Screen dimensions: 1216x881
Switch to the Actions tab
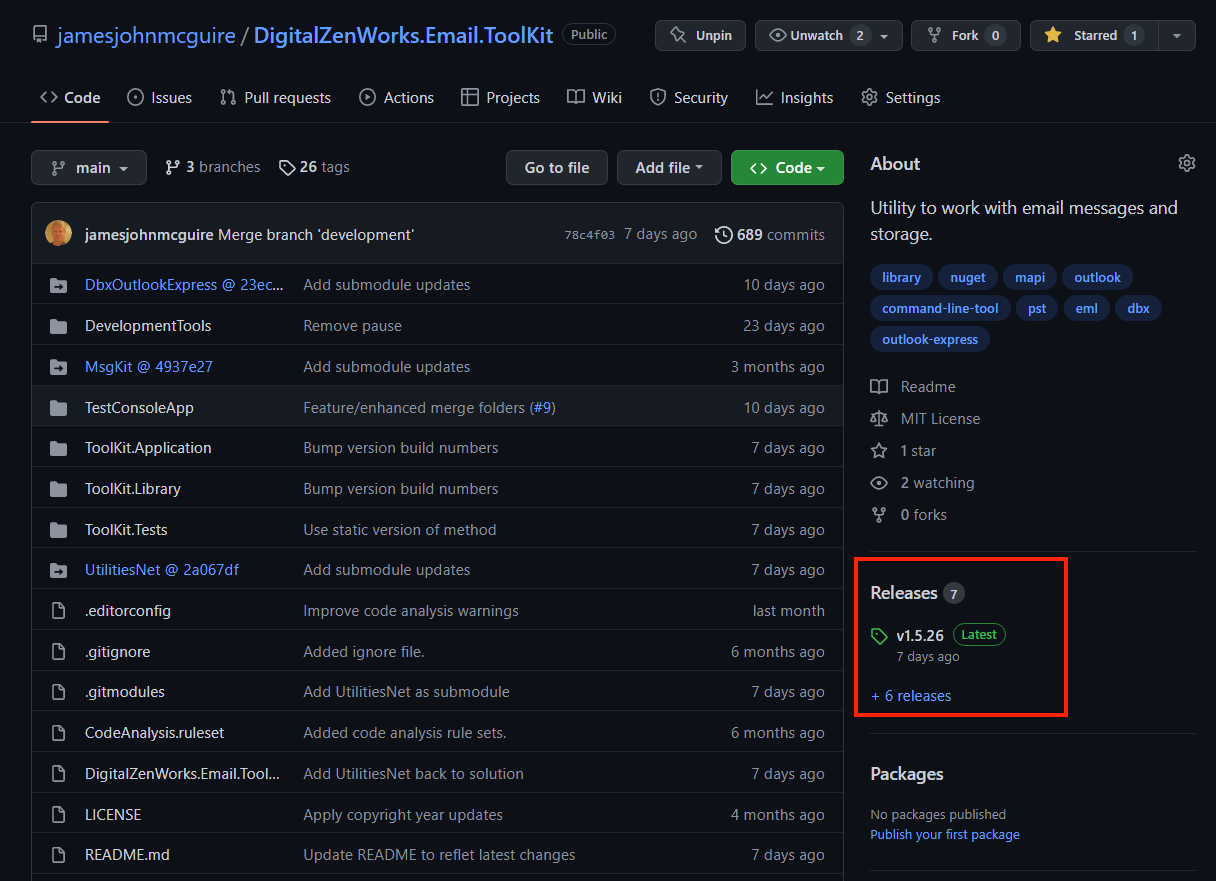coord(396,97)
